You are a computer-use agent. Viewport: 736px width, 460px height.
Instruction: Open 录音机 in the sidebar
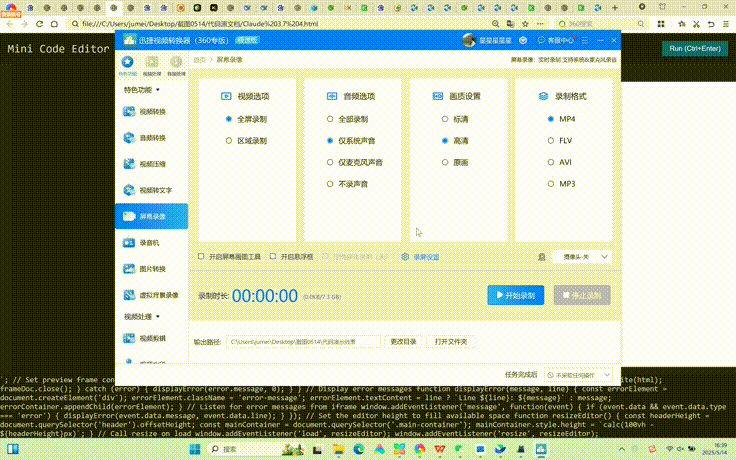pyautogui.click(x=151, y=242)
